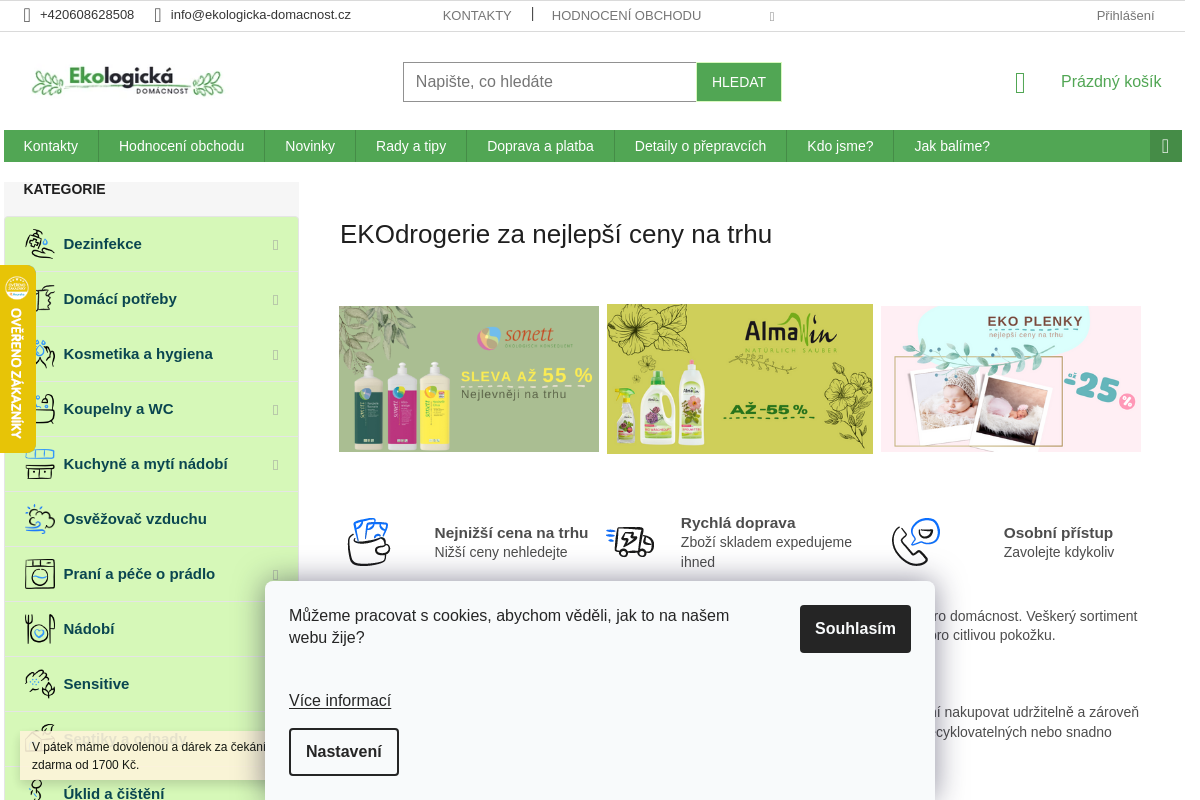
Task: Expand the Domácí potřeby category arrow
Action: (275, 300)
